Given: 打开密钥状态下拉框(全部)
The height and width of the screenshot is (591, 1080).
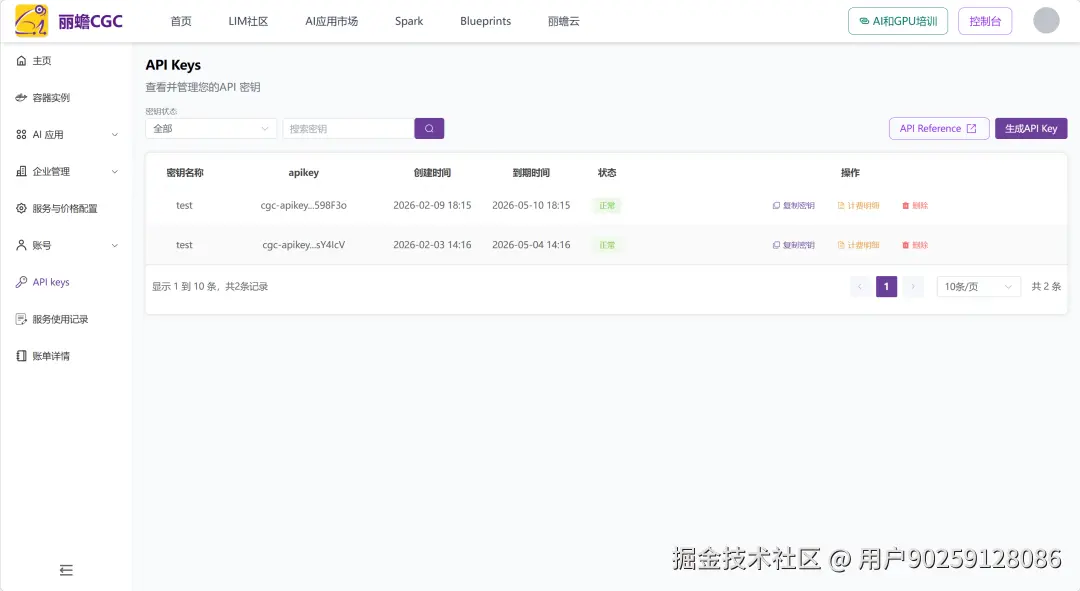Looking at the screenshot, I should 210,128.
